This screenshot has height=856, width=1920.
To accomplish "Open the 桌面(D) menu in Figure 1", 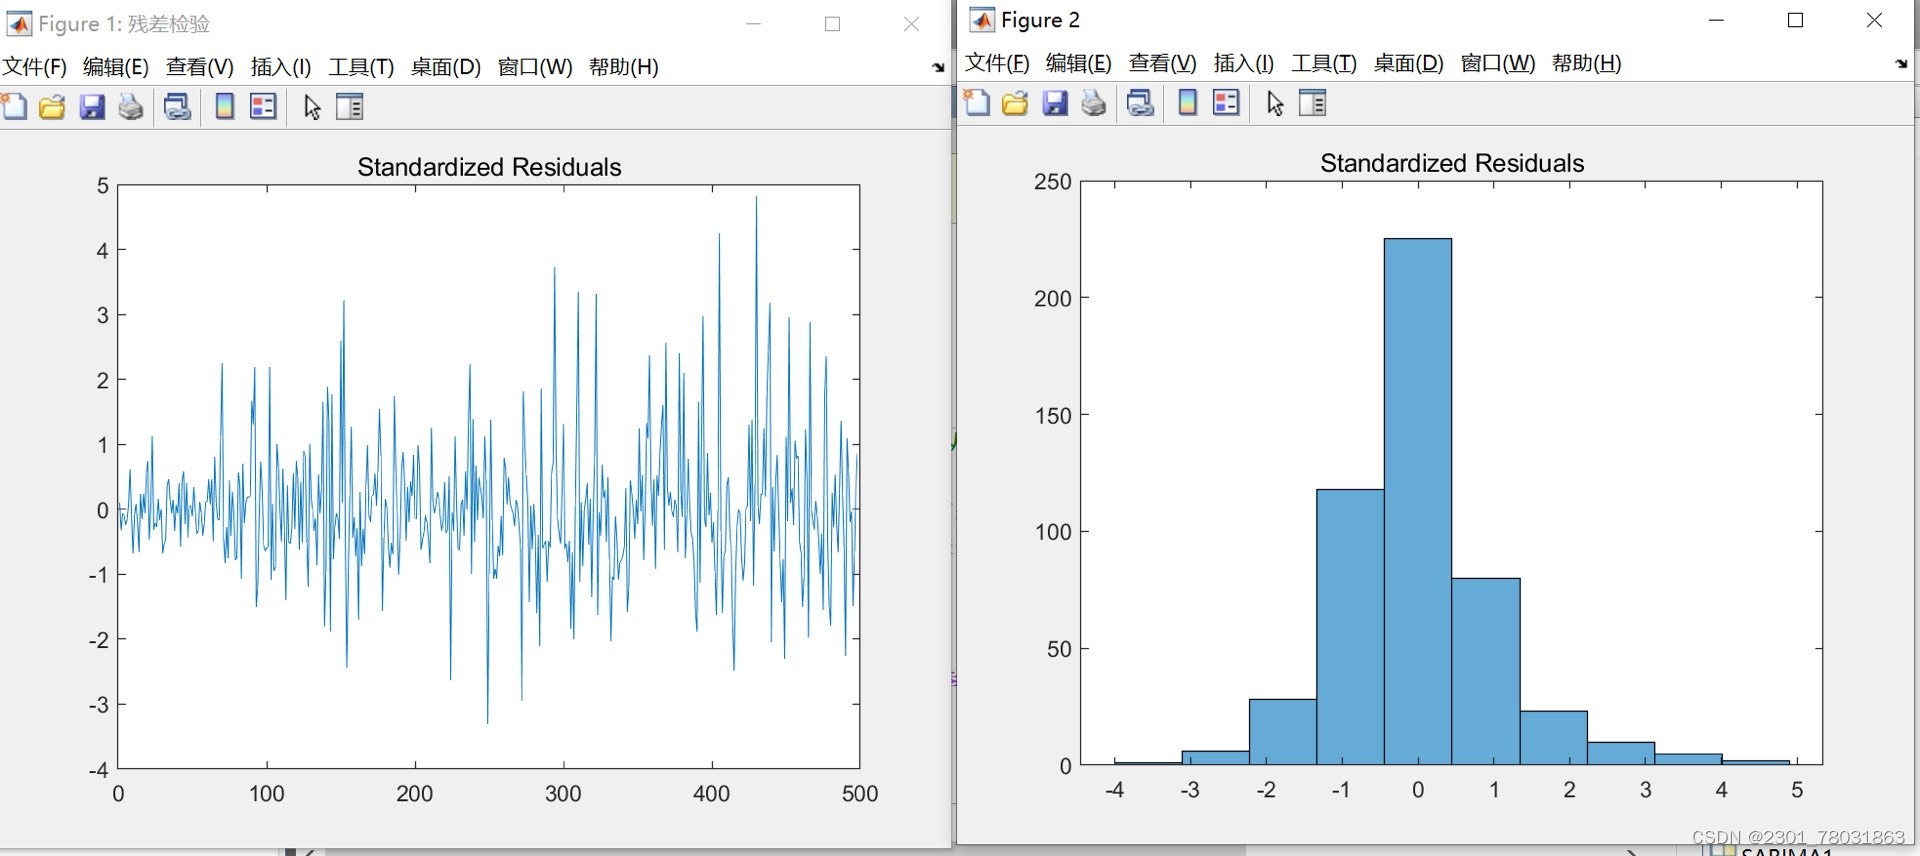I will [x=446, y=67].
